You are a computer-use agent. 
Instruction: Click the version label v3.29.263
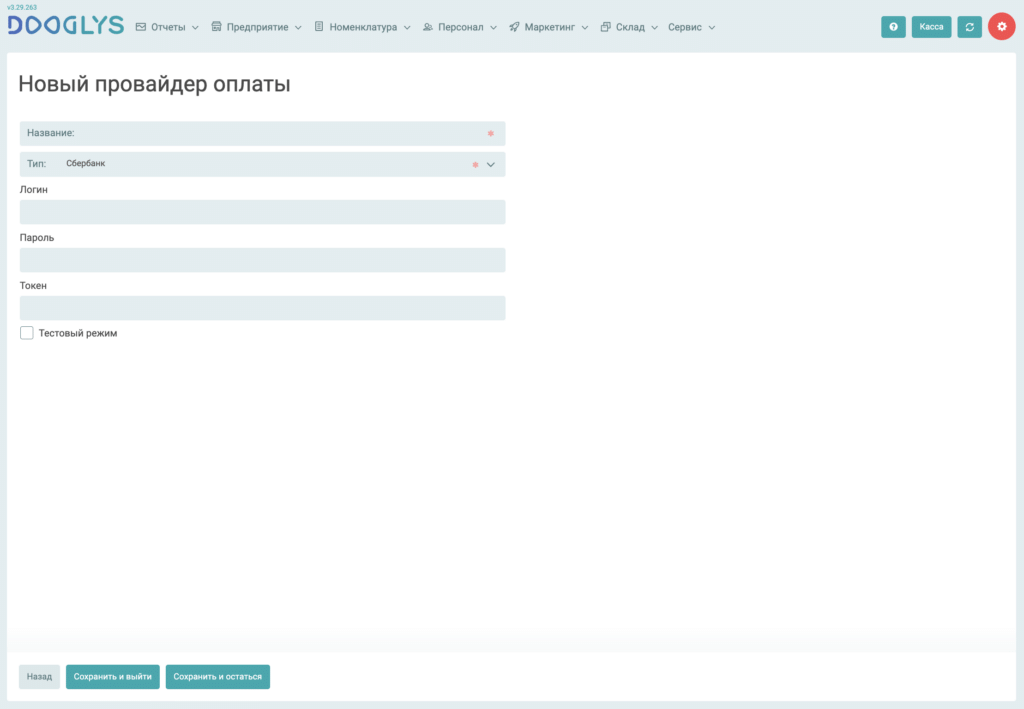(x=22, y=7)
